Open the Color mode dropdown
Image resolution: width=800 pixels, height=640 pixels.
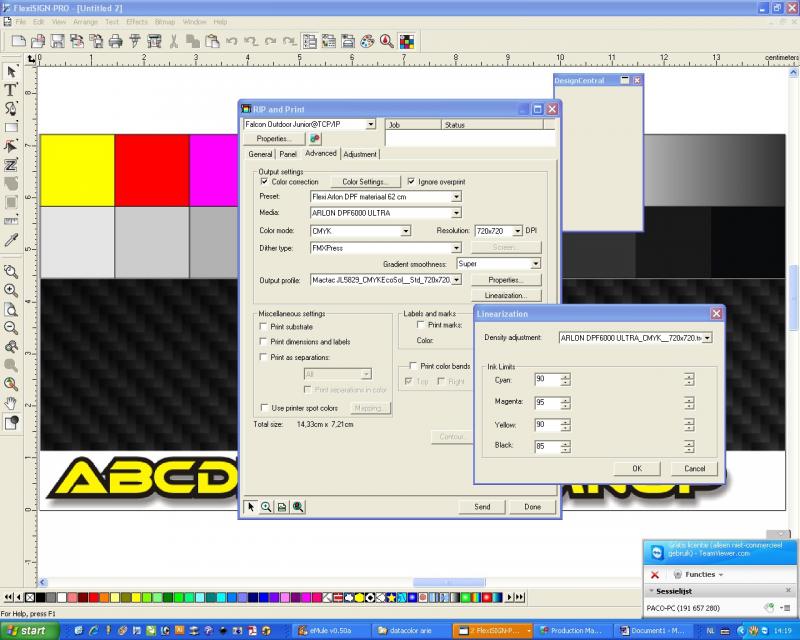pos(406,231)
